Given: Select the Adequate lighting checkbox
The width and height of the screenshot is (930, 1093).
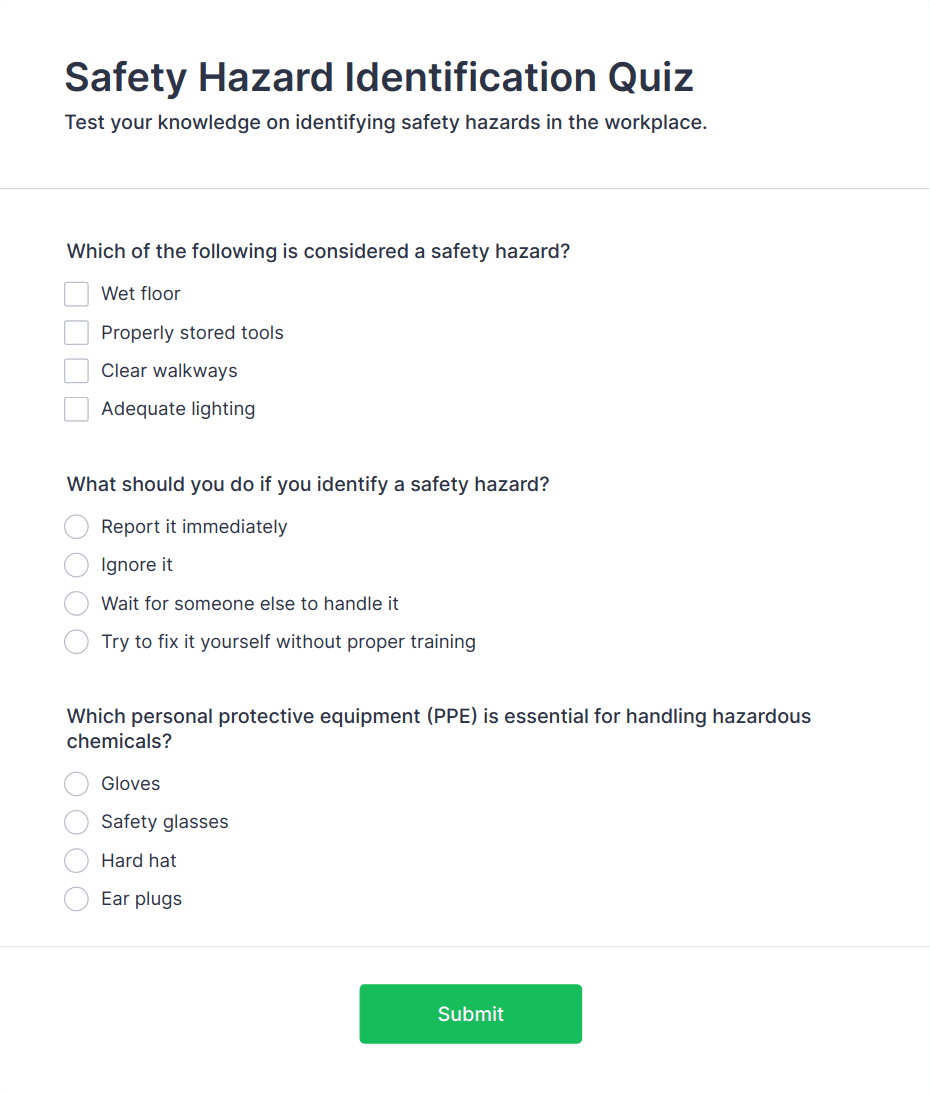Looking at the screenshot, I should [x=76, y=409].
